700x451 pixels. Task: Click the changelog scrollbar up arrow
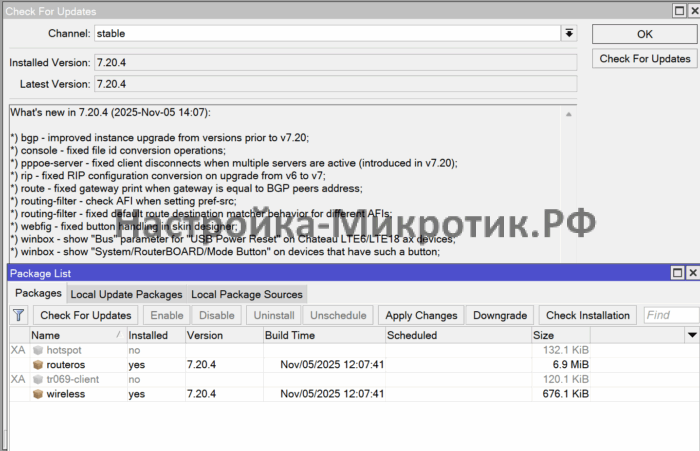pyautogui.click(x=569, y=113)
